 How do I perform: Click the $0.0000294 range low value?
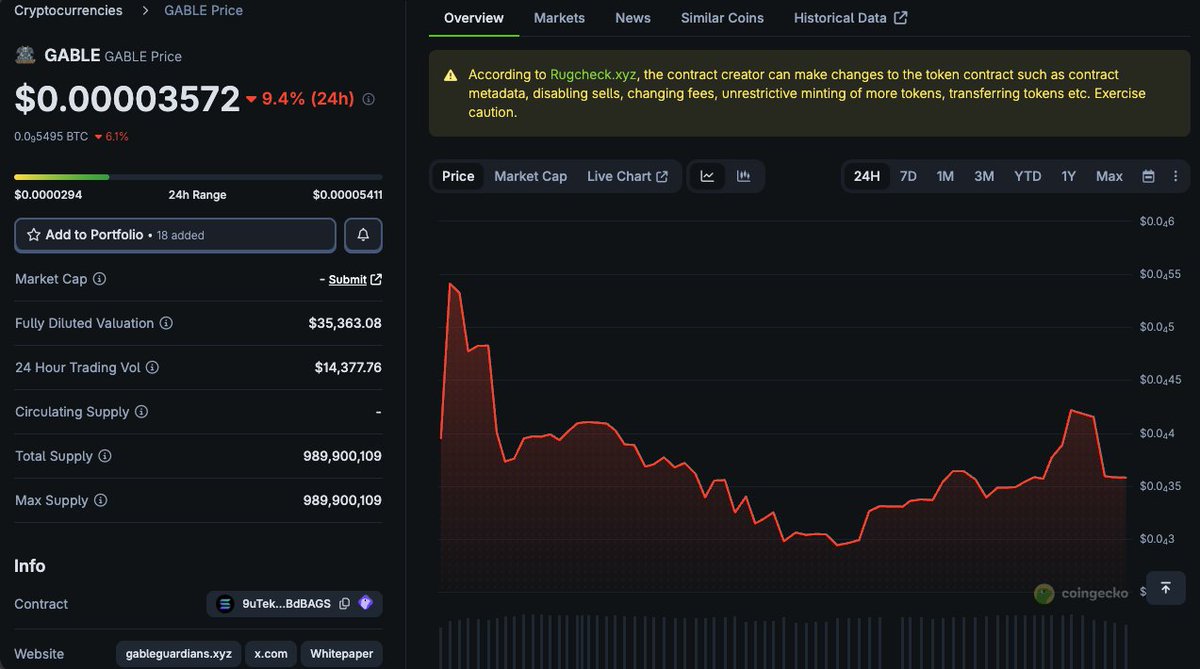pos(48,195)
